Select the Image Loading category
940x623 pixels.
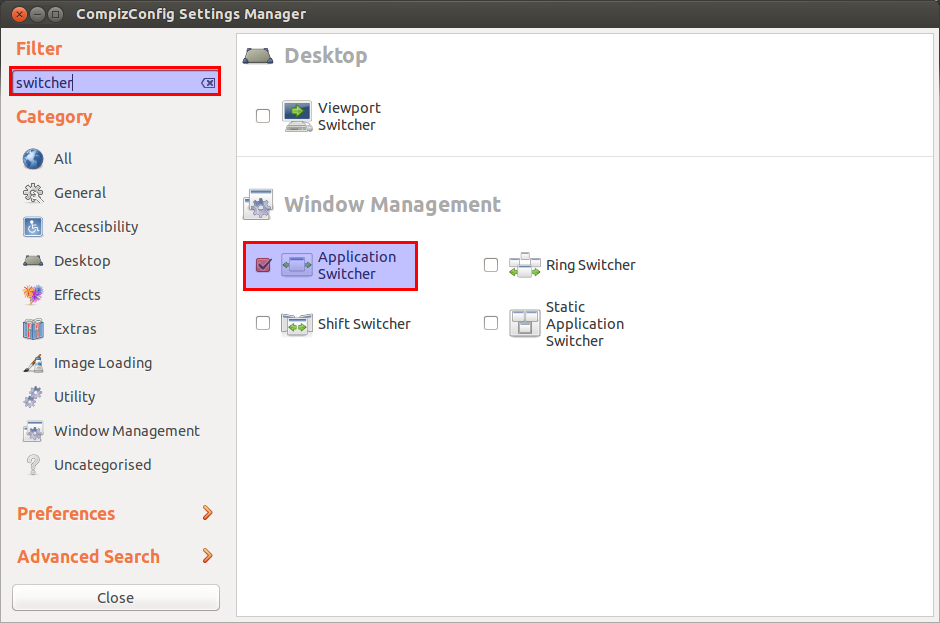[x=103, y=363]
